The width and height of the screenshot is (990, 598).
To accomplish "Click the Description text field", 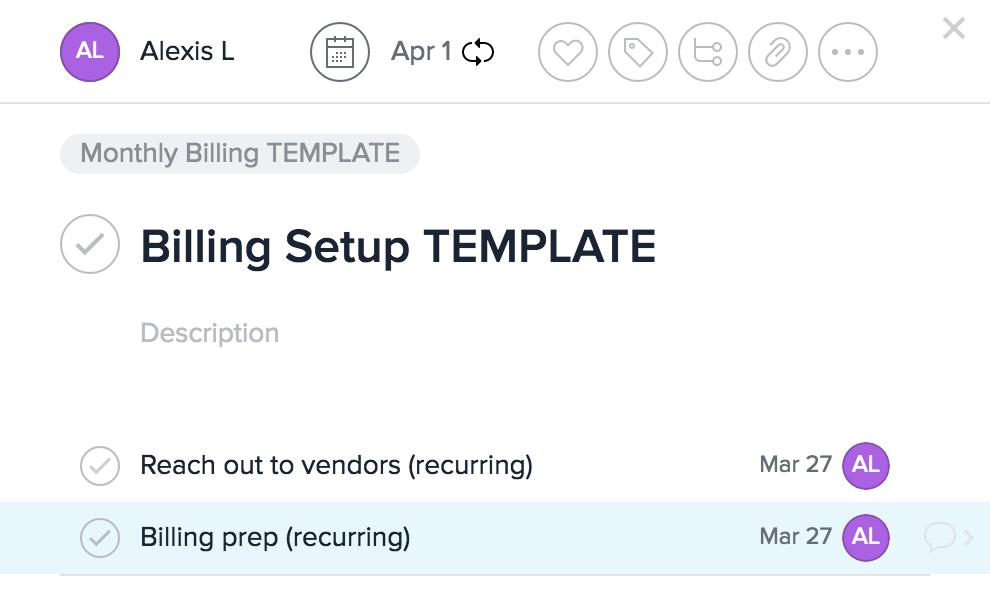I will tap(210, 333).
